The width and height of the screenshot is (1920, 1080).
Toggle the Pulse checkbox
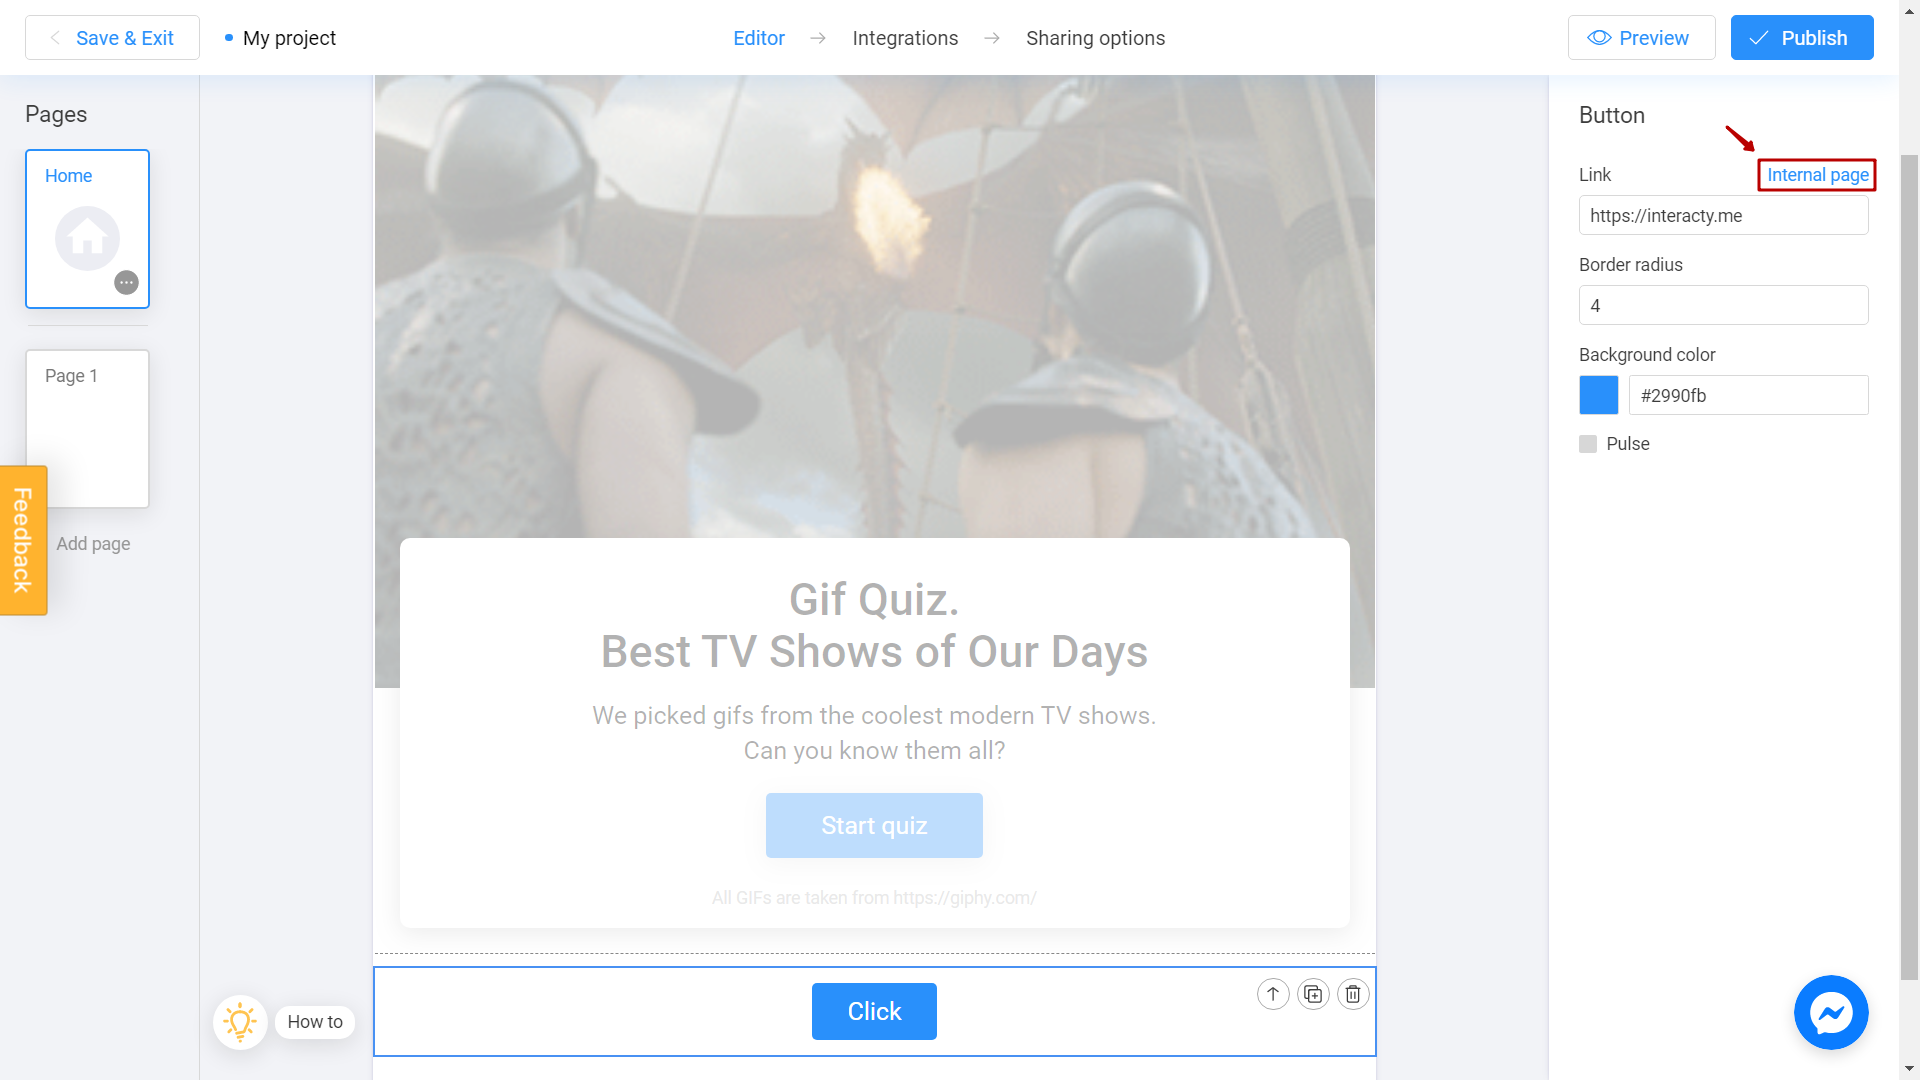click(x=1588, y=444)
